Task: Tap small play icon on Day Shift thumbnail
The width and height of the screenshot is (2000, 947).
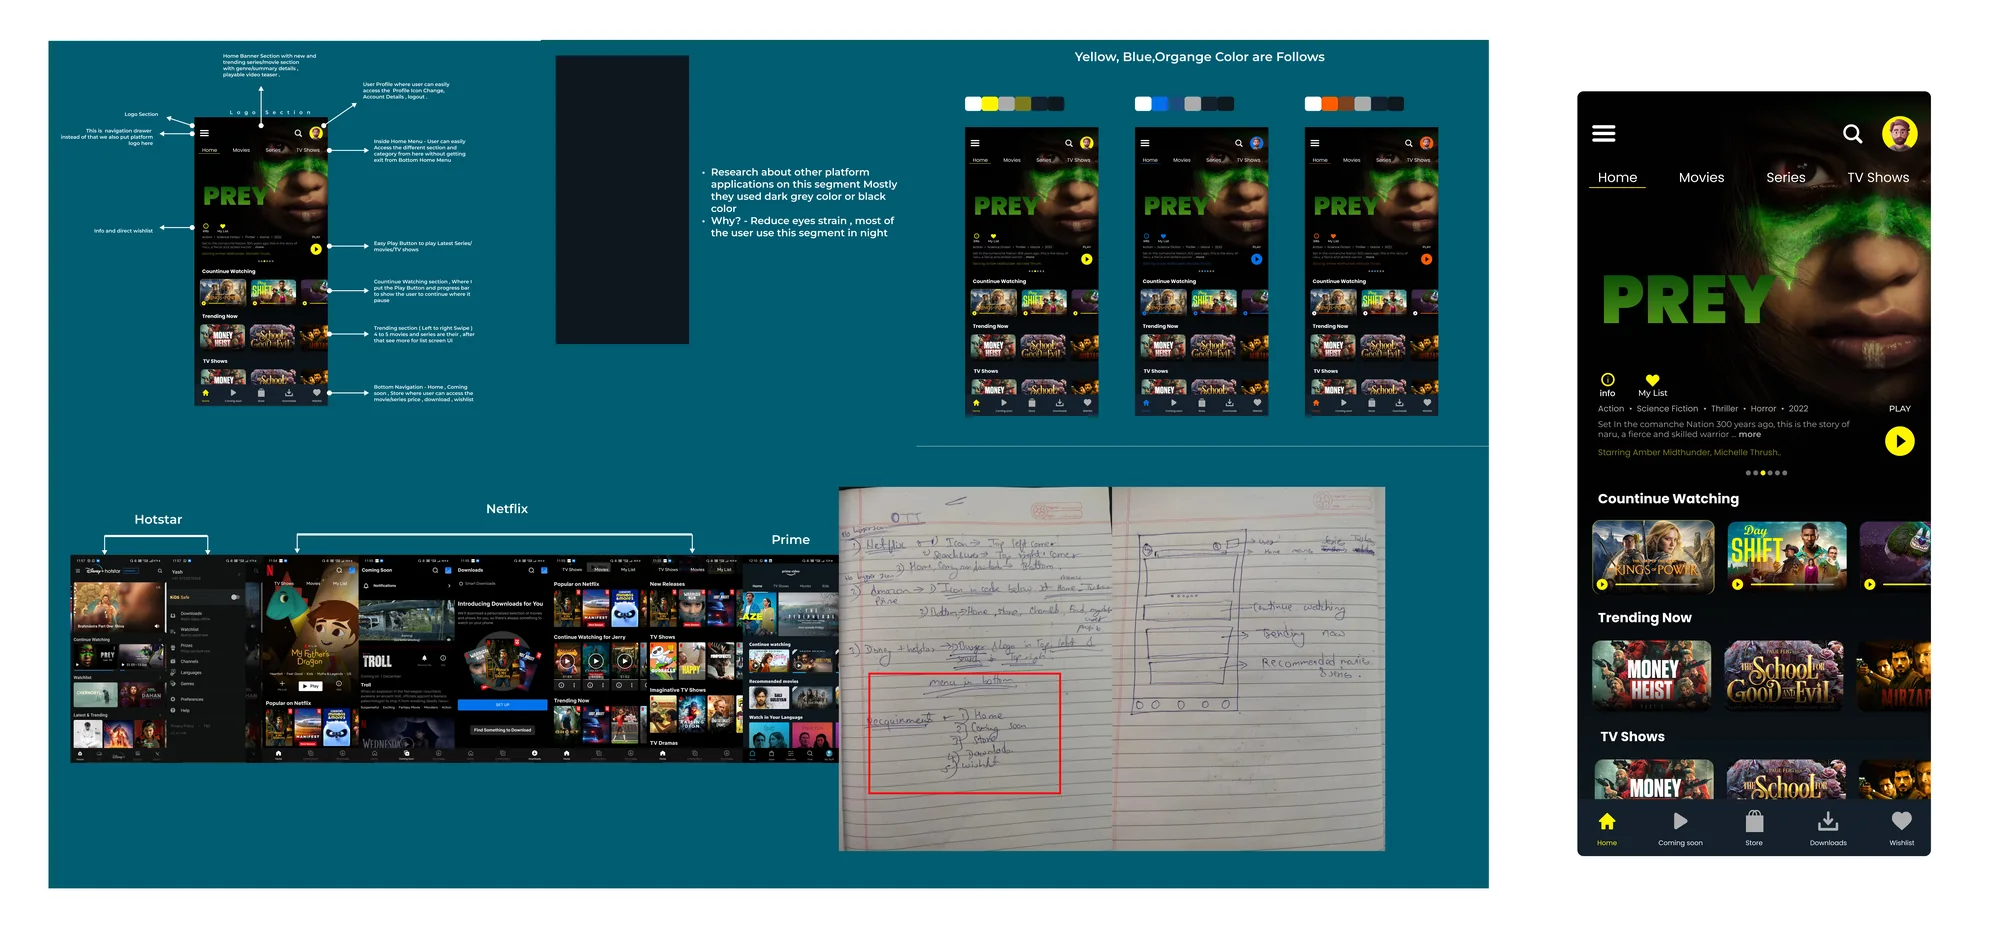Action: click(1737, 584)
